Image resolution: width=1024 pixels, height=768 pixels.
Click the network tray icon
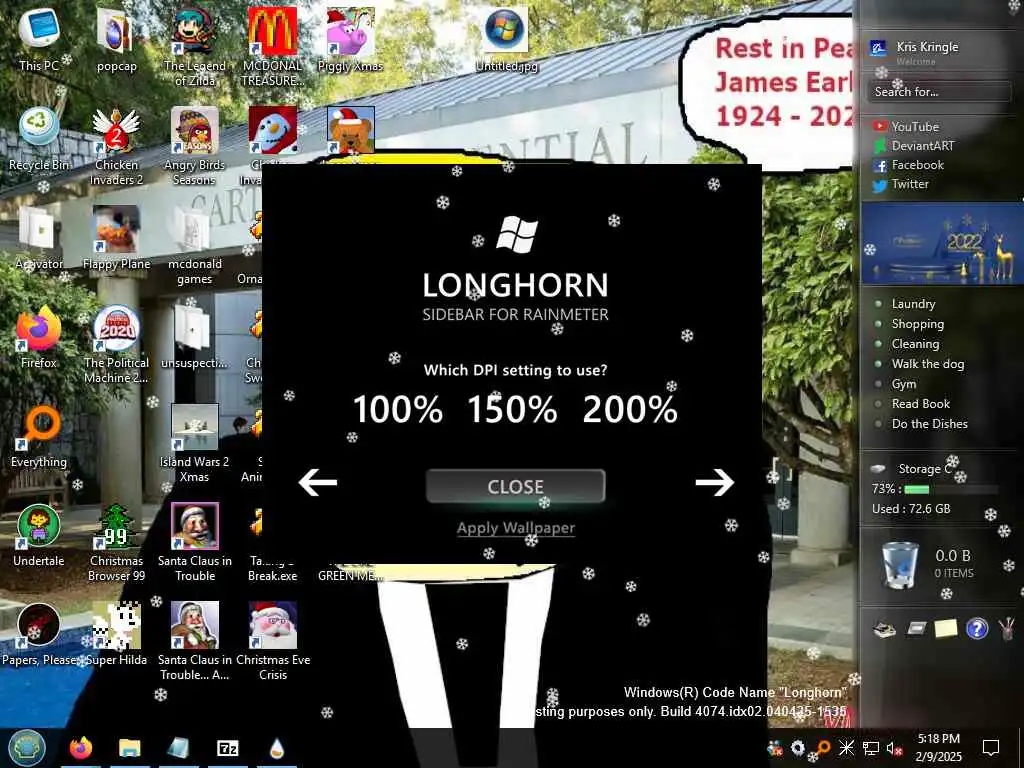871,748
